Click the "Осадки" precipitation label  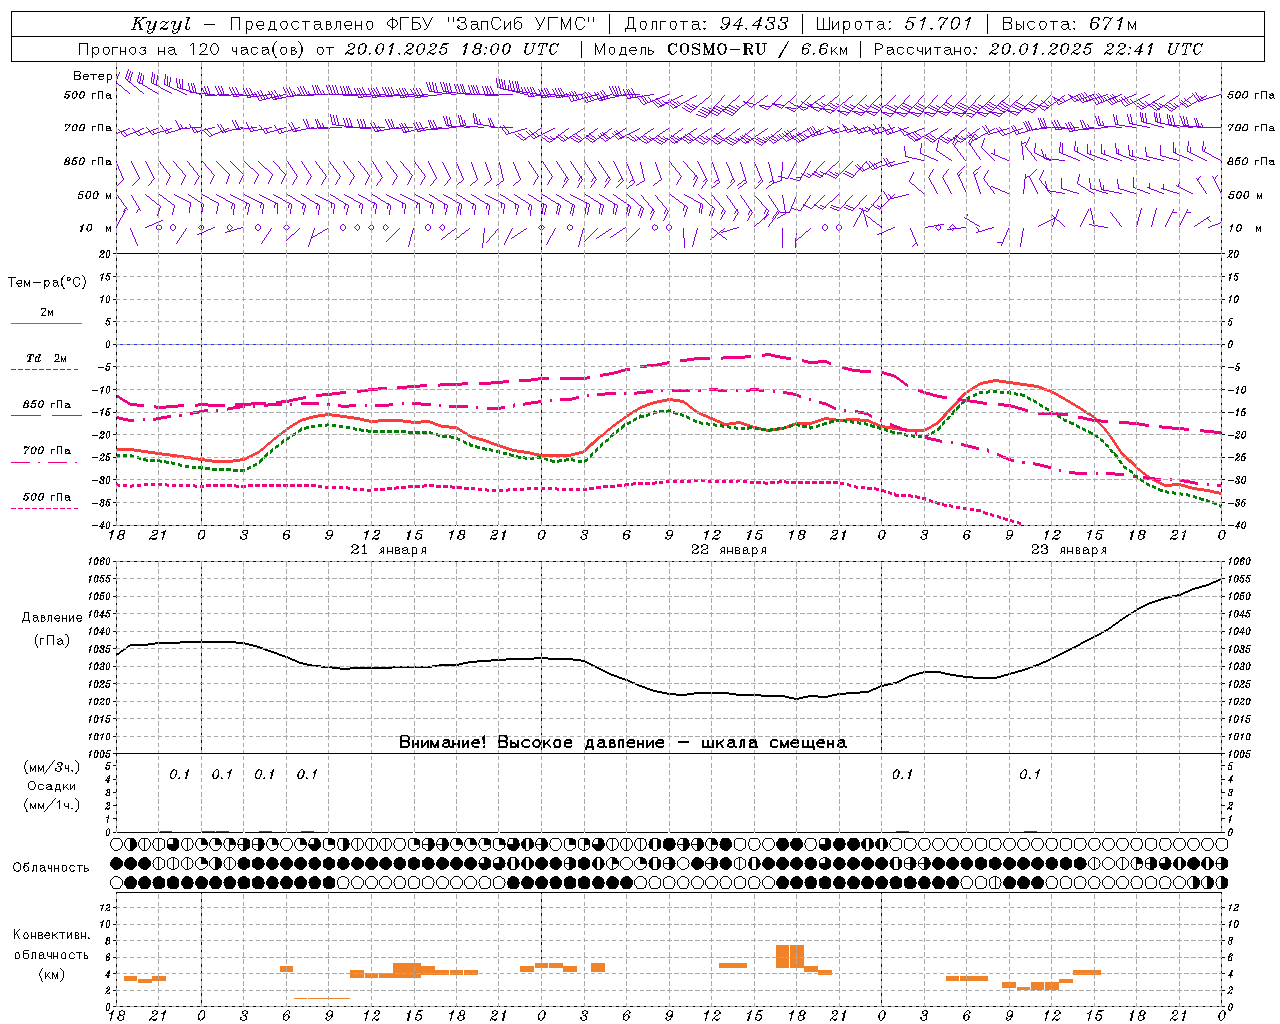point(51,786)
